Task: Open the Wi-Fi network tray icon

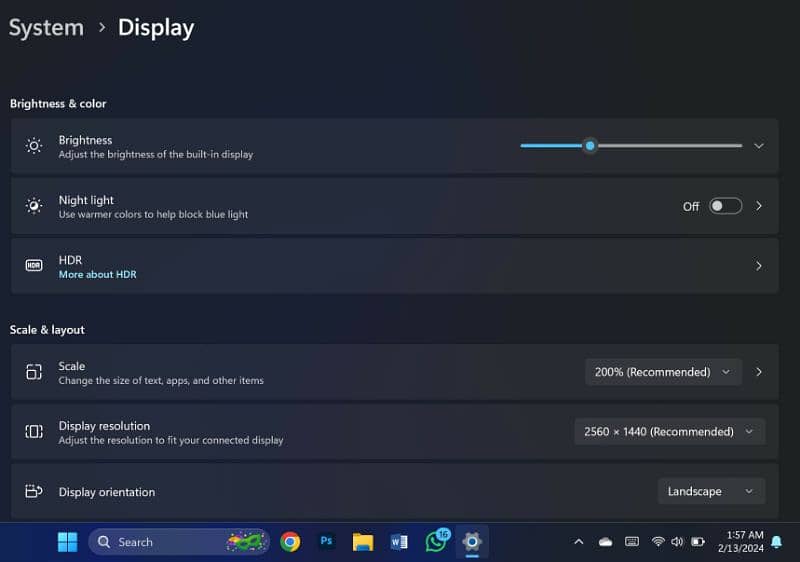Action: coord(657,542)
